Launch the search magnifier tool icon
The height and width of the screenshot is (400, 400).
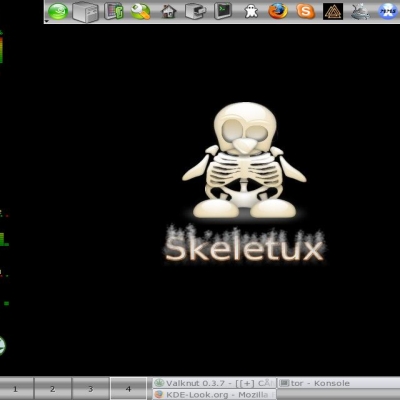[x=140, y=11]
